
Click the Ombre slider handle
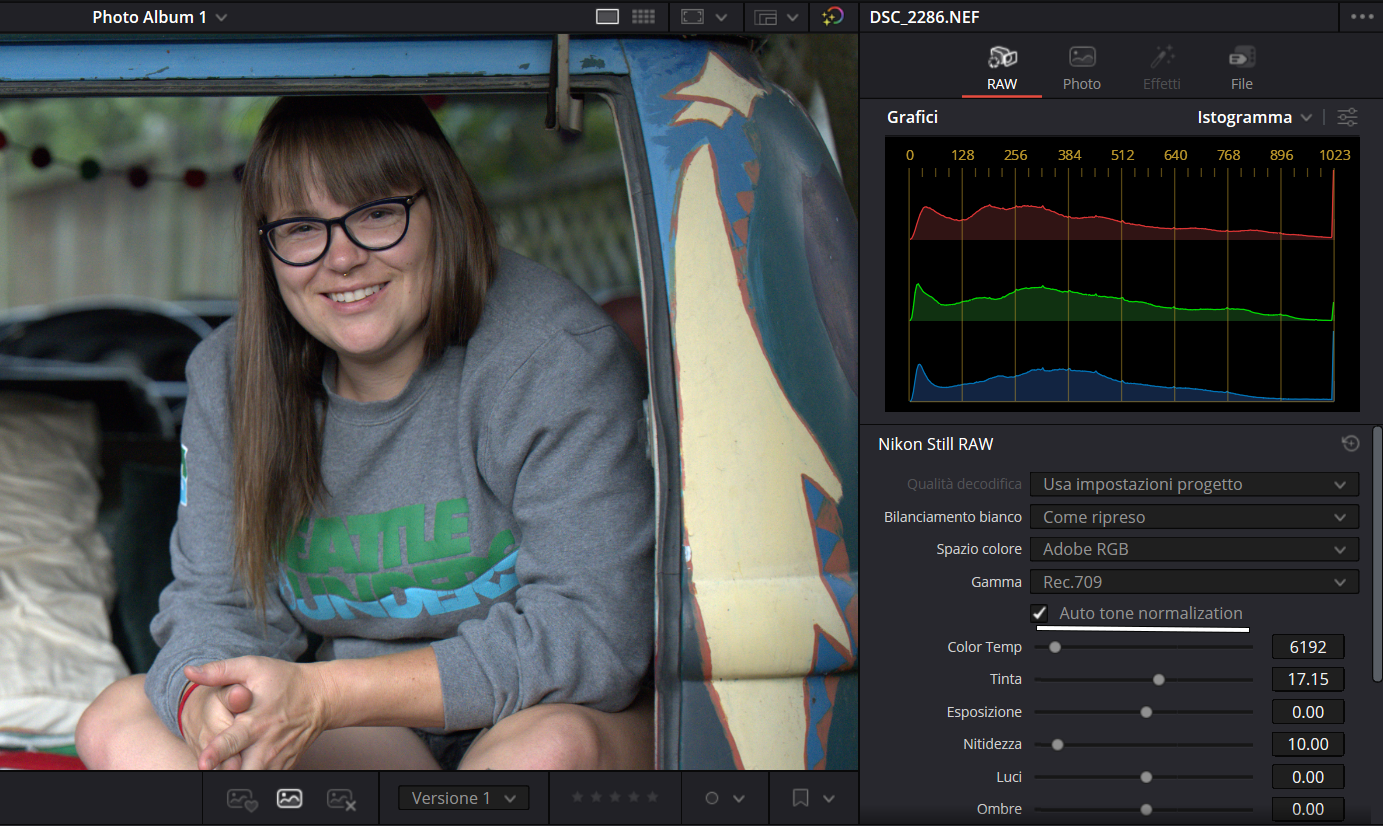click(x=1146, y=809)
